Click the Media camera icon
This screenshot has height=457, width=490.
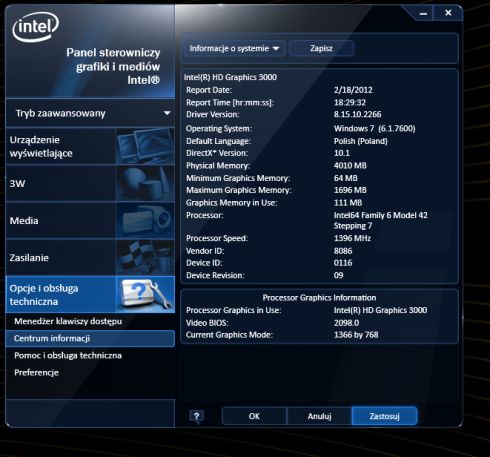145,220
